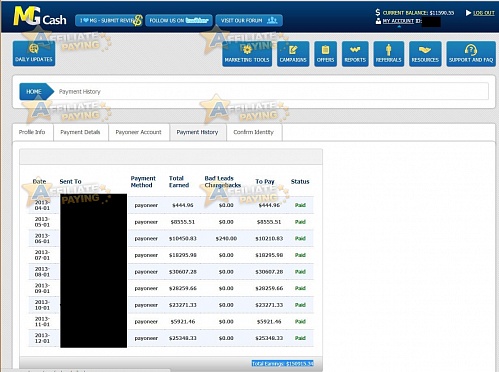
Task: Switch to the Profile Info tab
Action: 32,132
